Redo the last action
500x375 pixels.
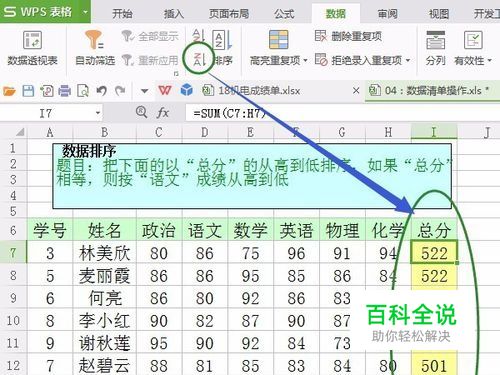[x=120, y=90]
